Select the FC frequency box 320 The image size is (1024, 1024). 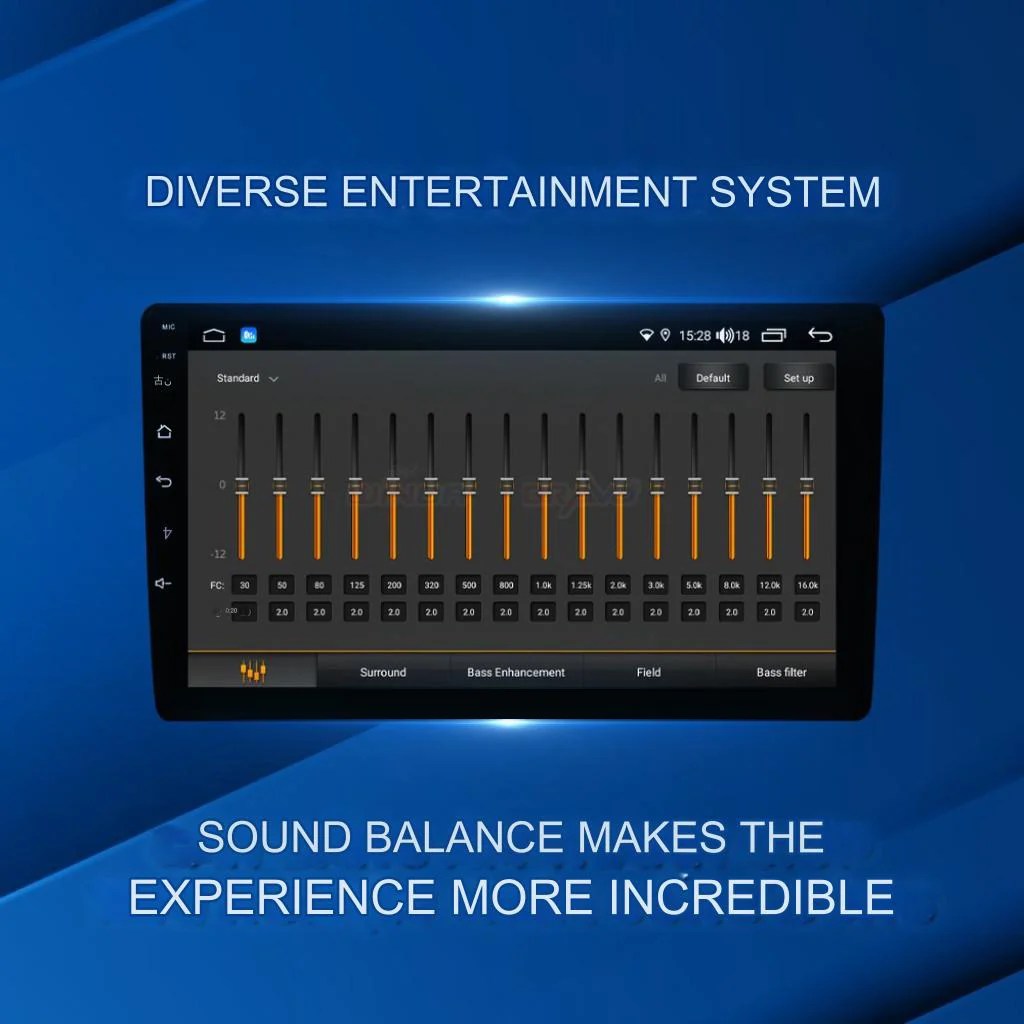pos(432,585)
